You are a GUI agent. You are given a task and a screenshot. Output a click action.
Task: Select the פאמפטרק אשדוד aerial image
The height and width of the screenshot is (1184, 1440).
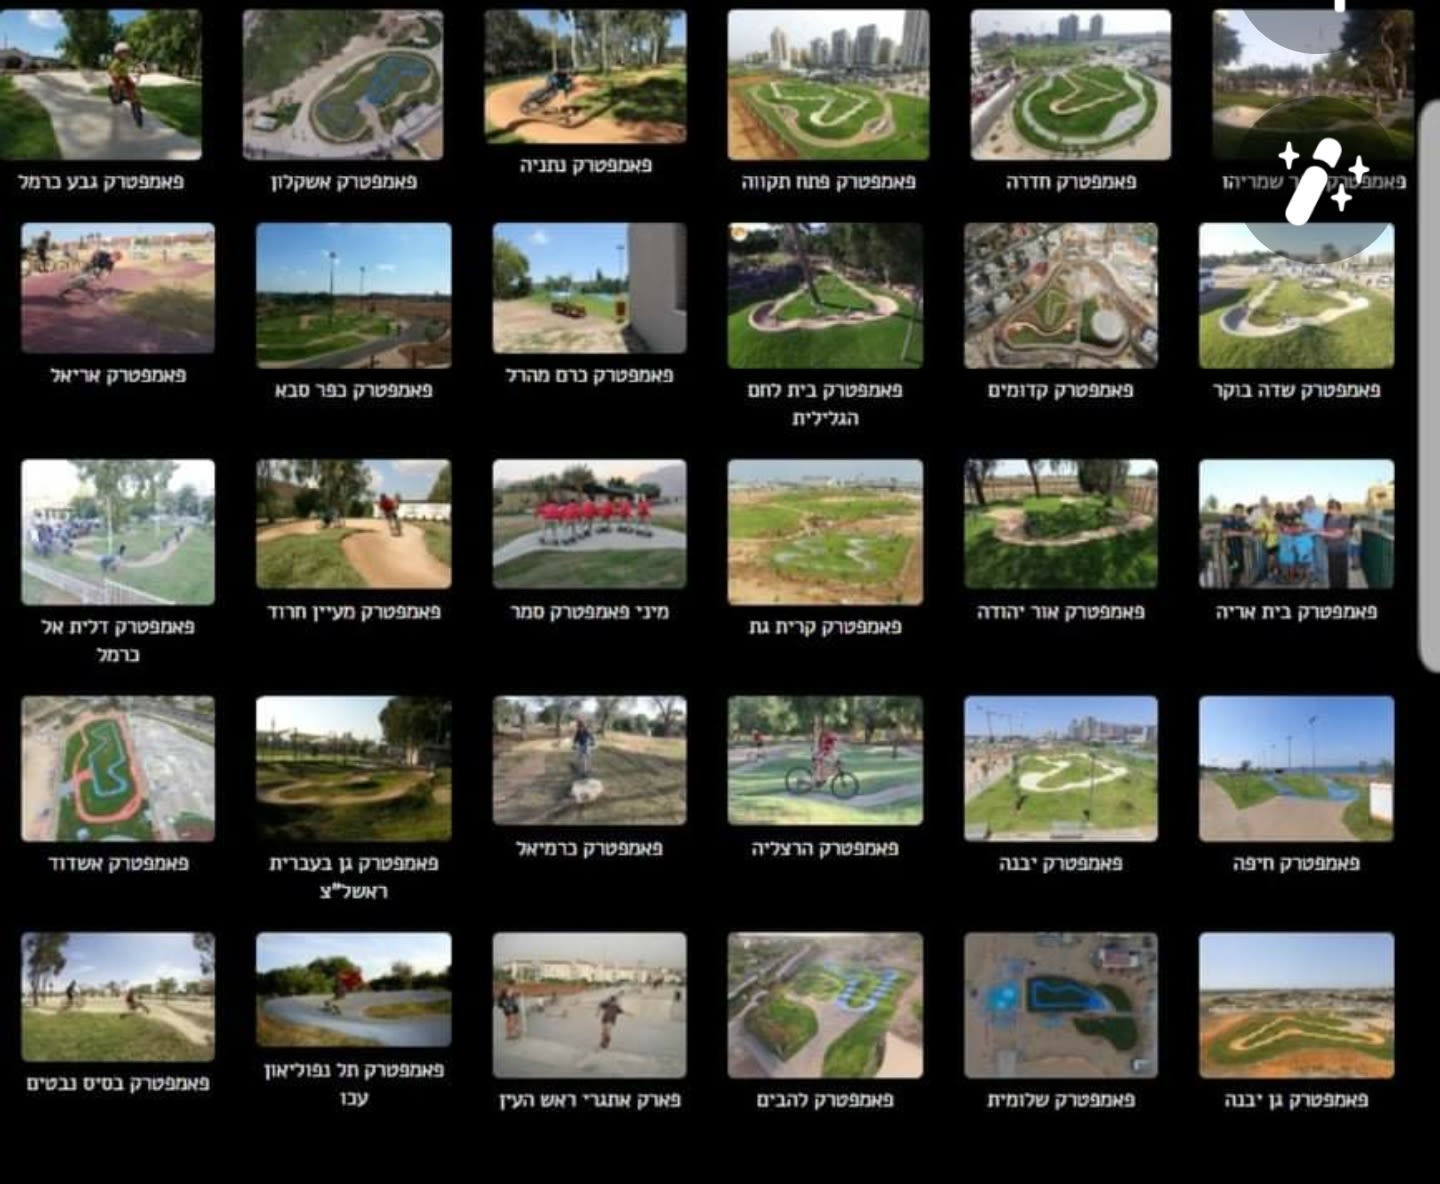pyautogui.click(x=118, y=769)
